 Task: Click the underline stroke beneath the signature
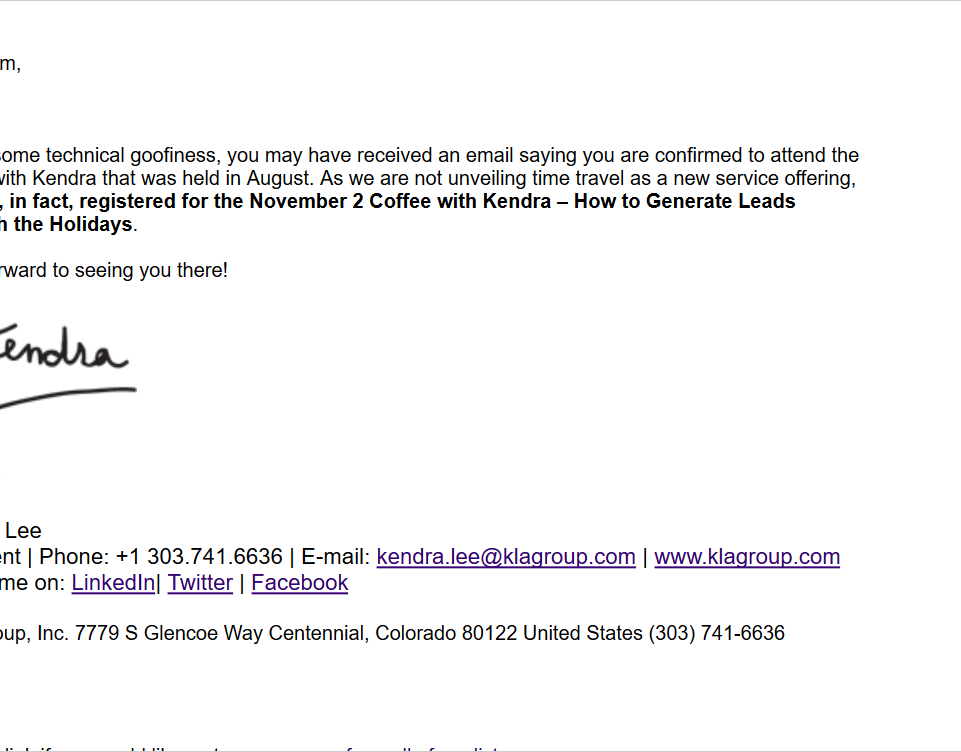(67, 397)
